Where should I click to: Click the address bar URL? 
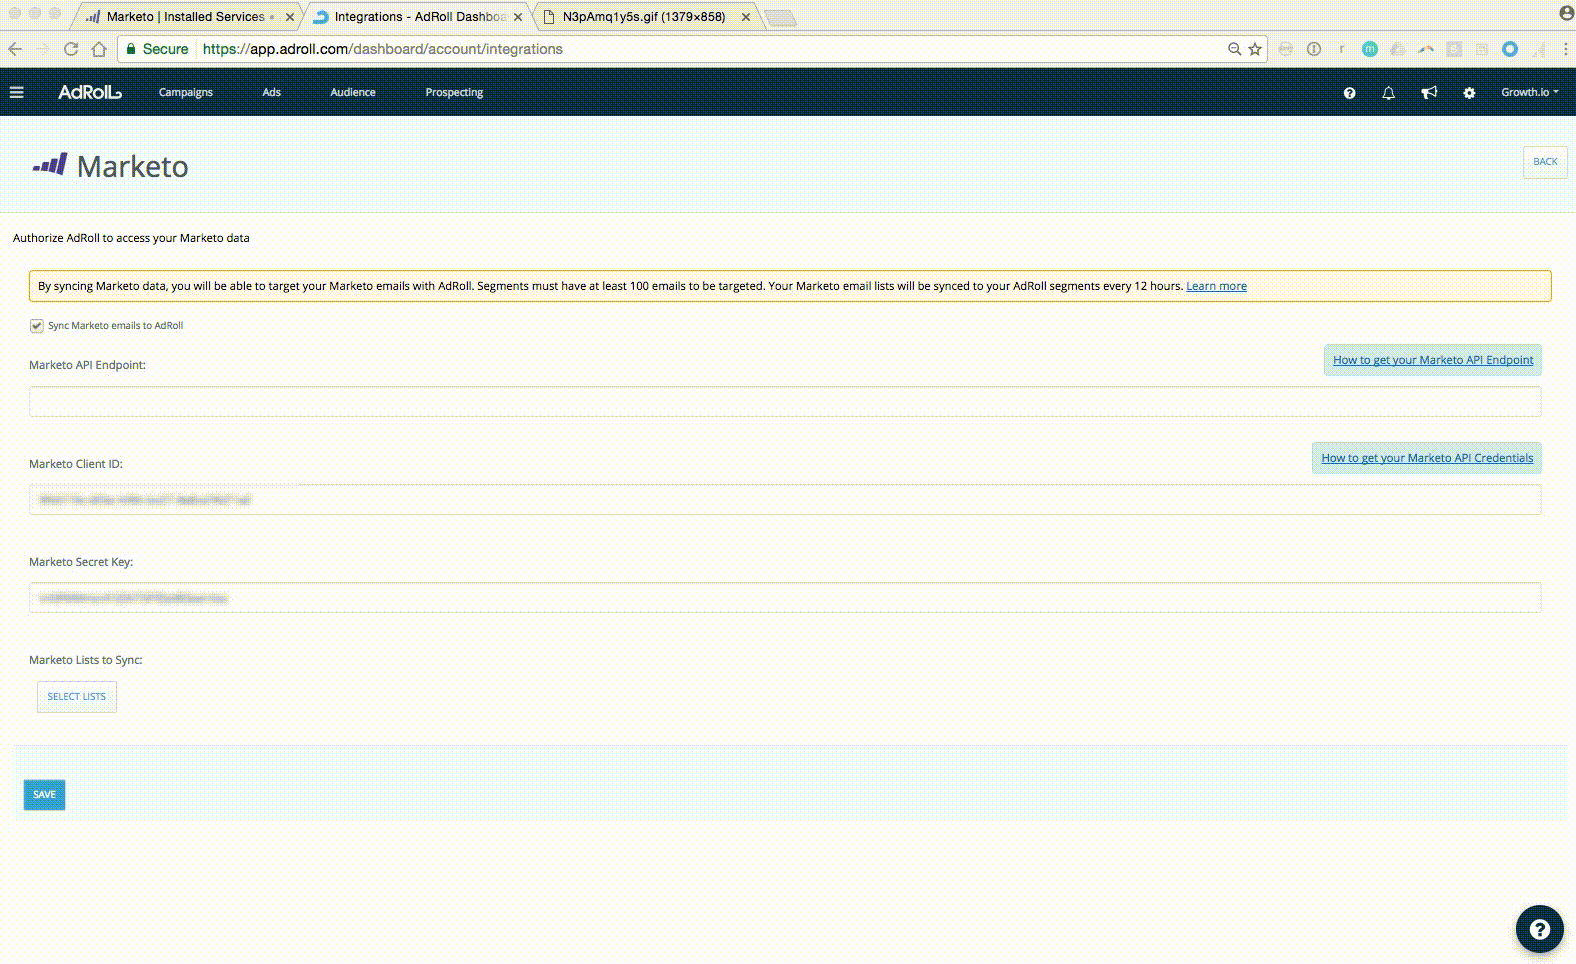(383, 49)
